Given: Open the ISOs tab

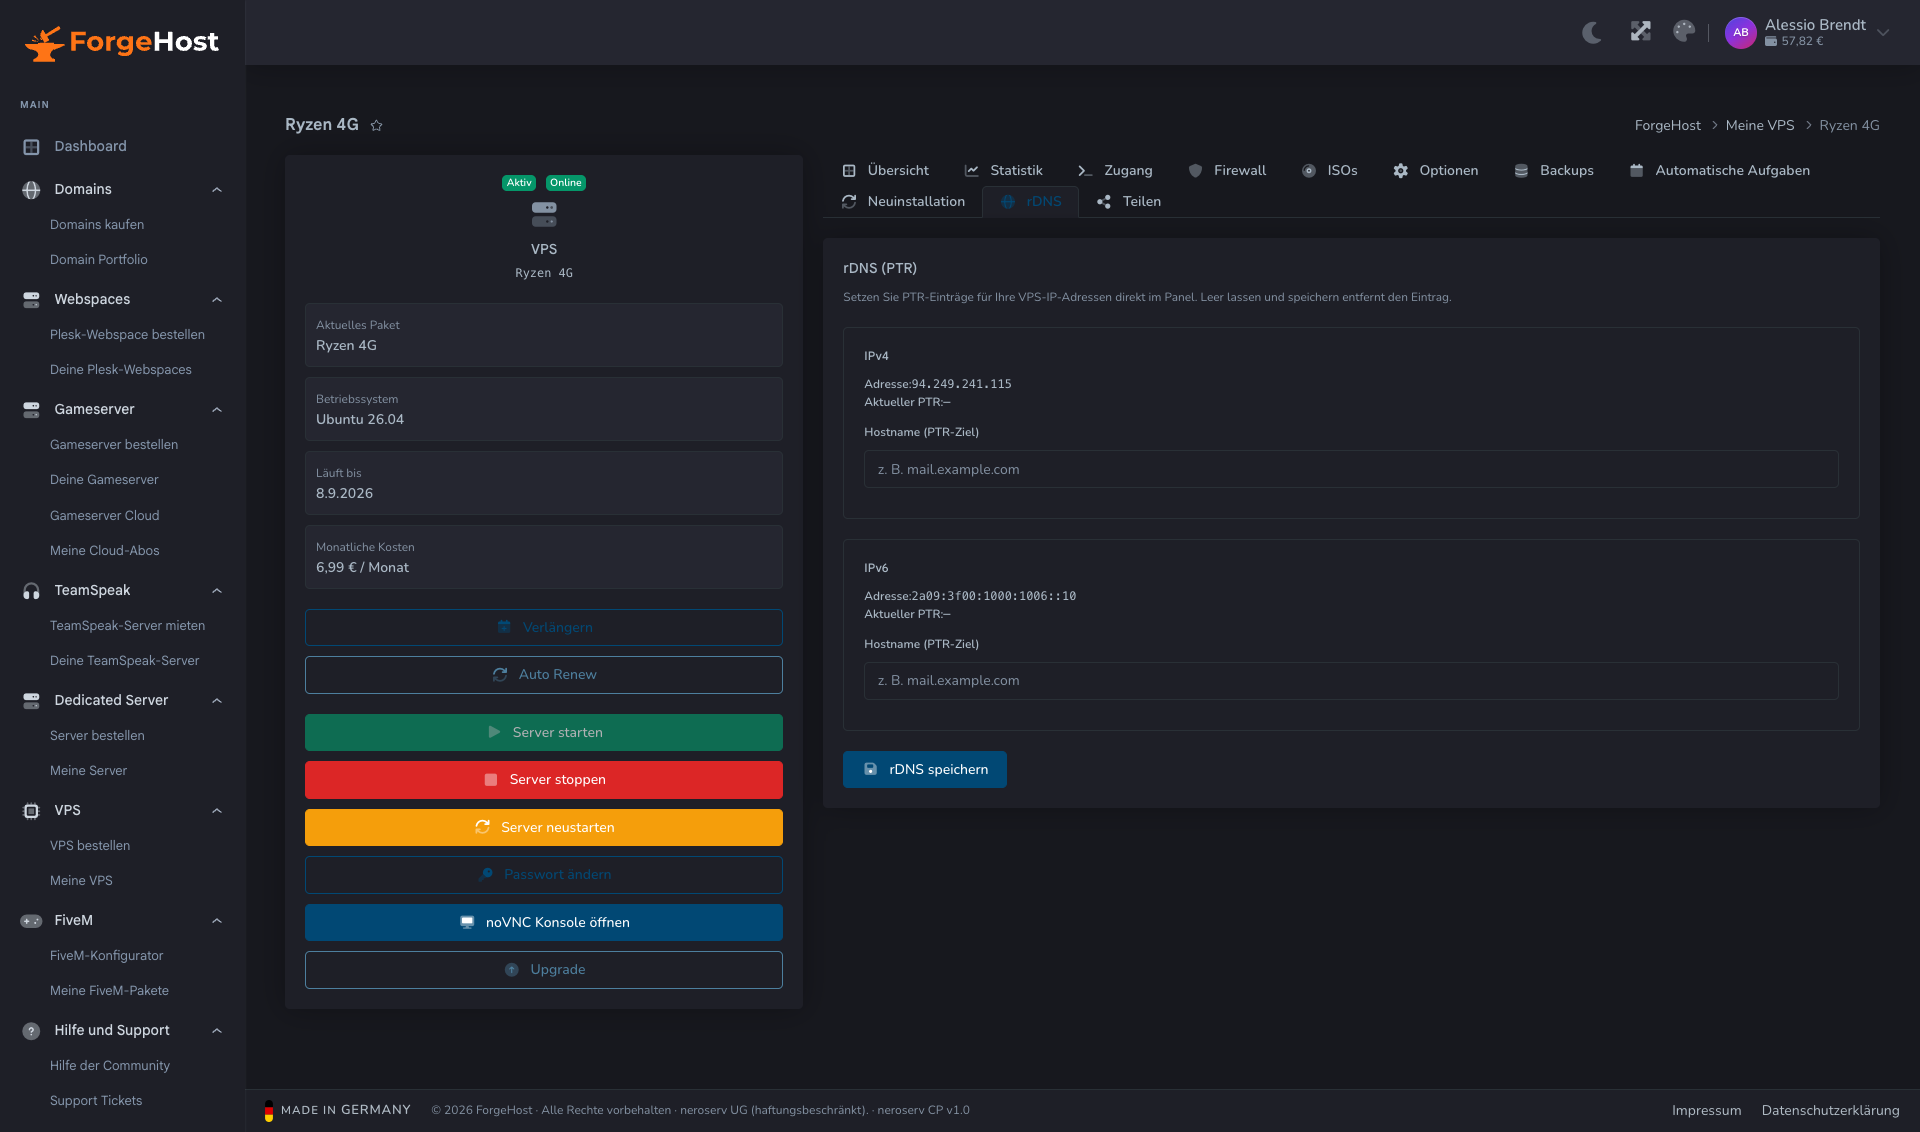Looking at the screenshot, I should pyautogui.click(x=1330, y=171).
